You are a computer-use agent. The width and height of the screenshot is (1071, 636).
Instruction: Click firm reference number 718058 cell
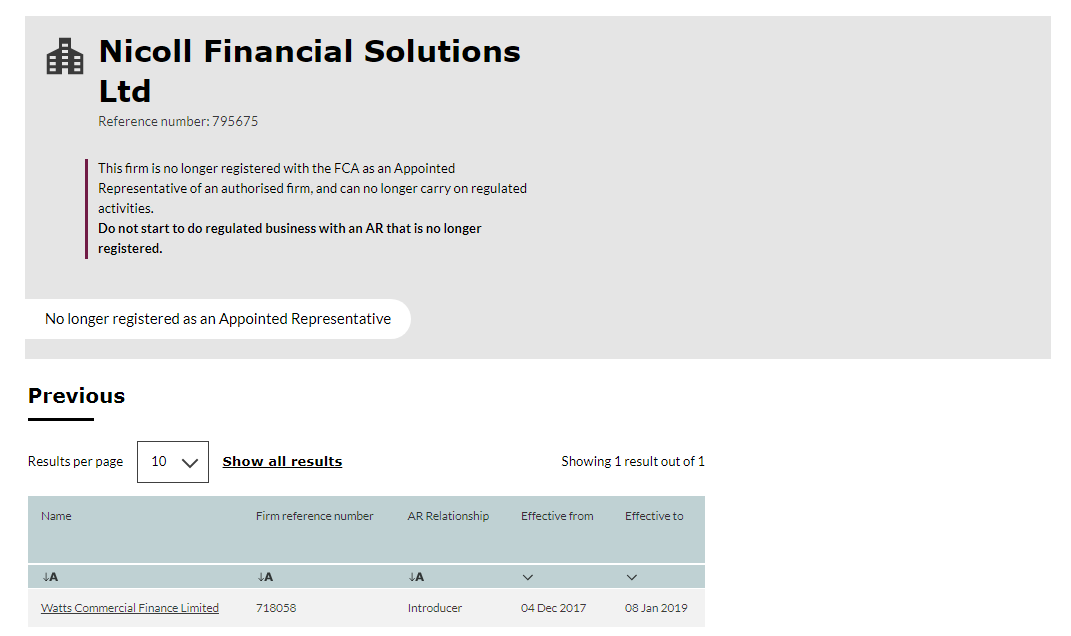[276, 608]
